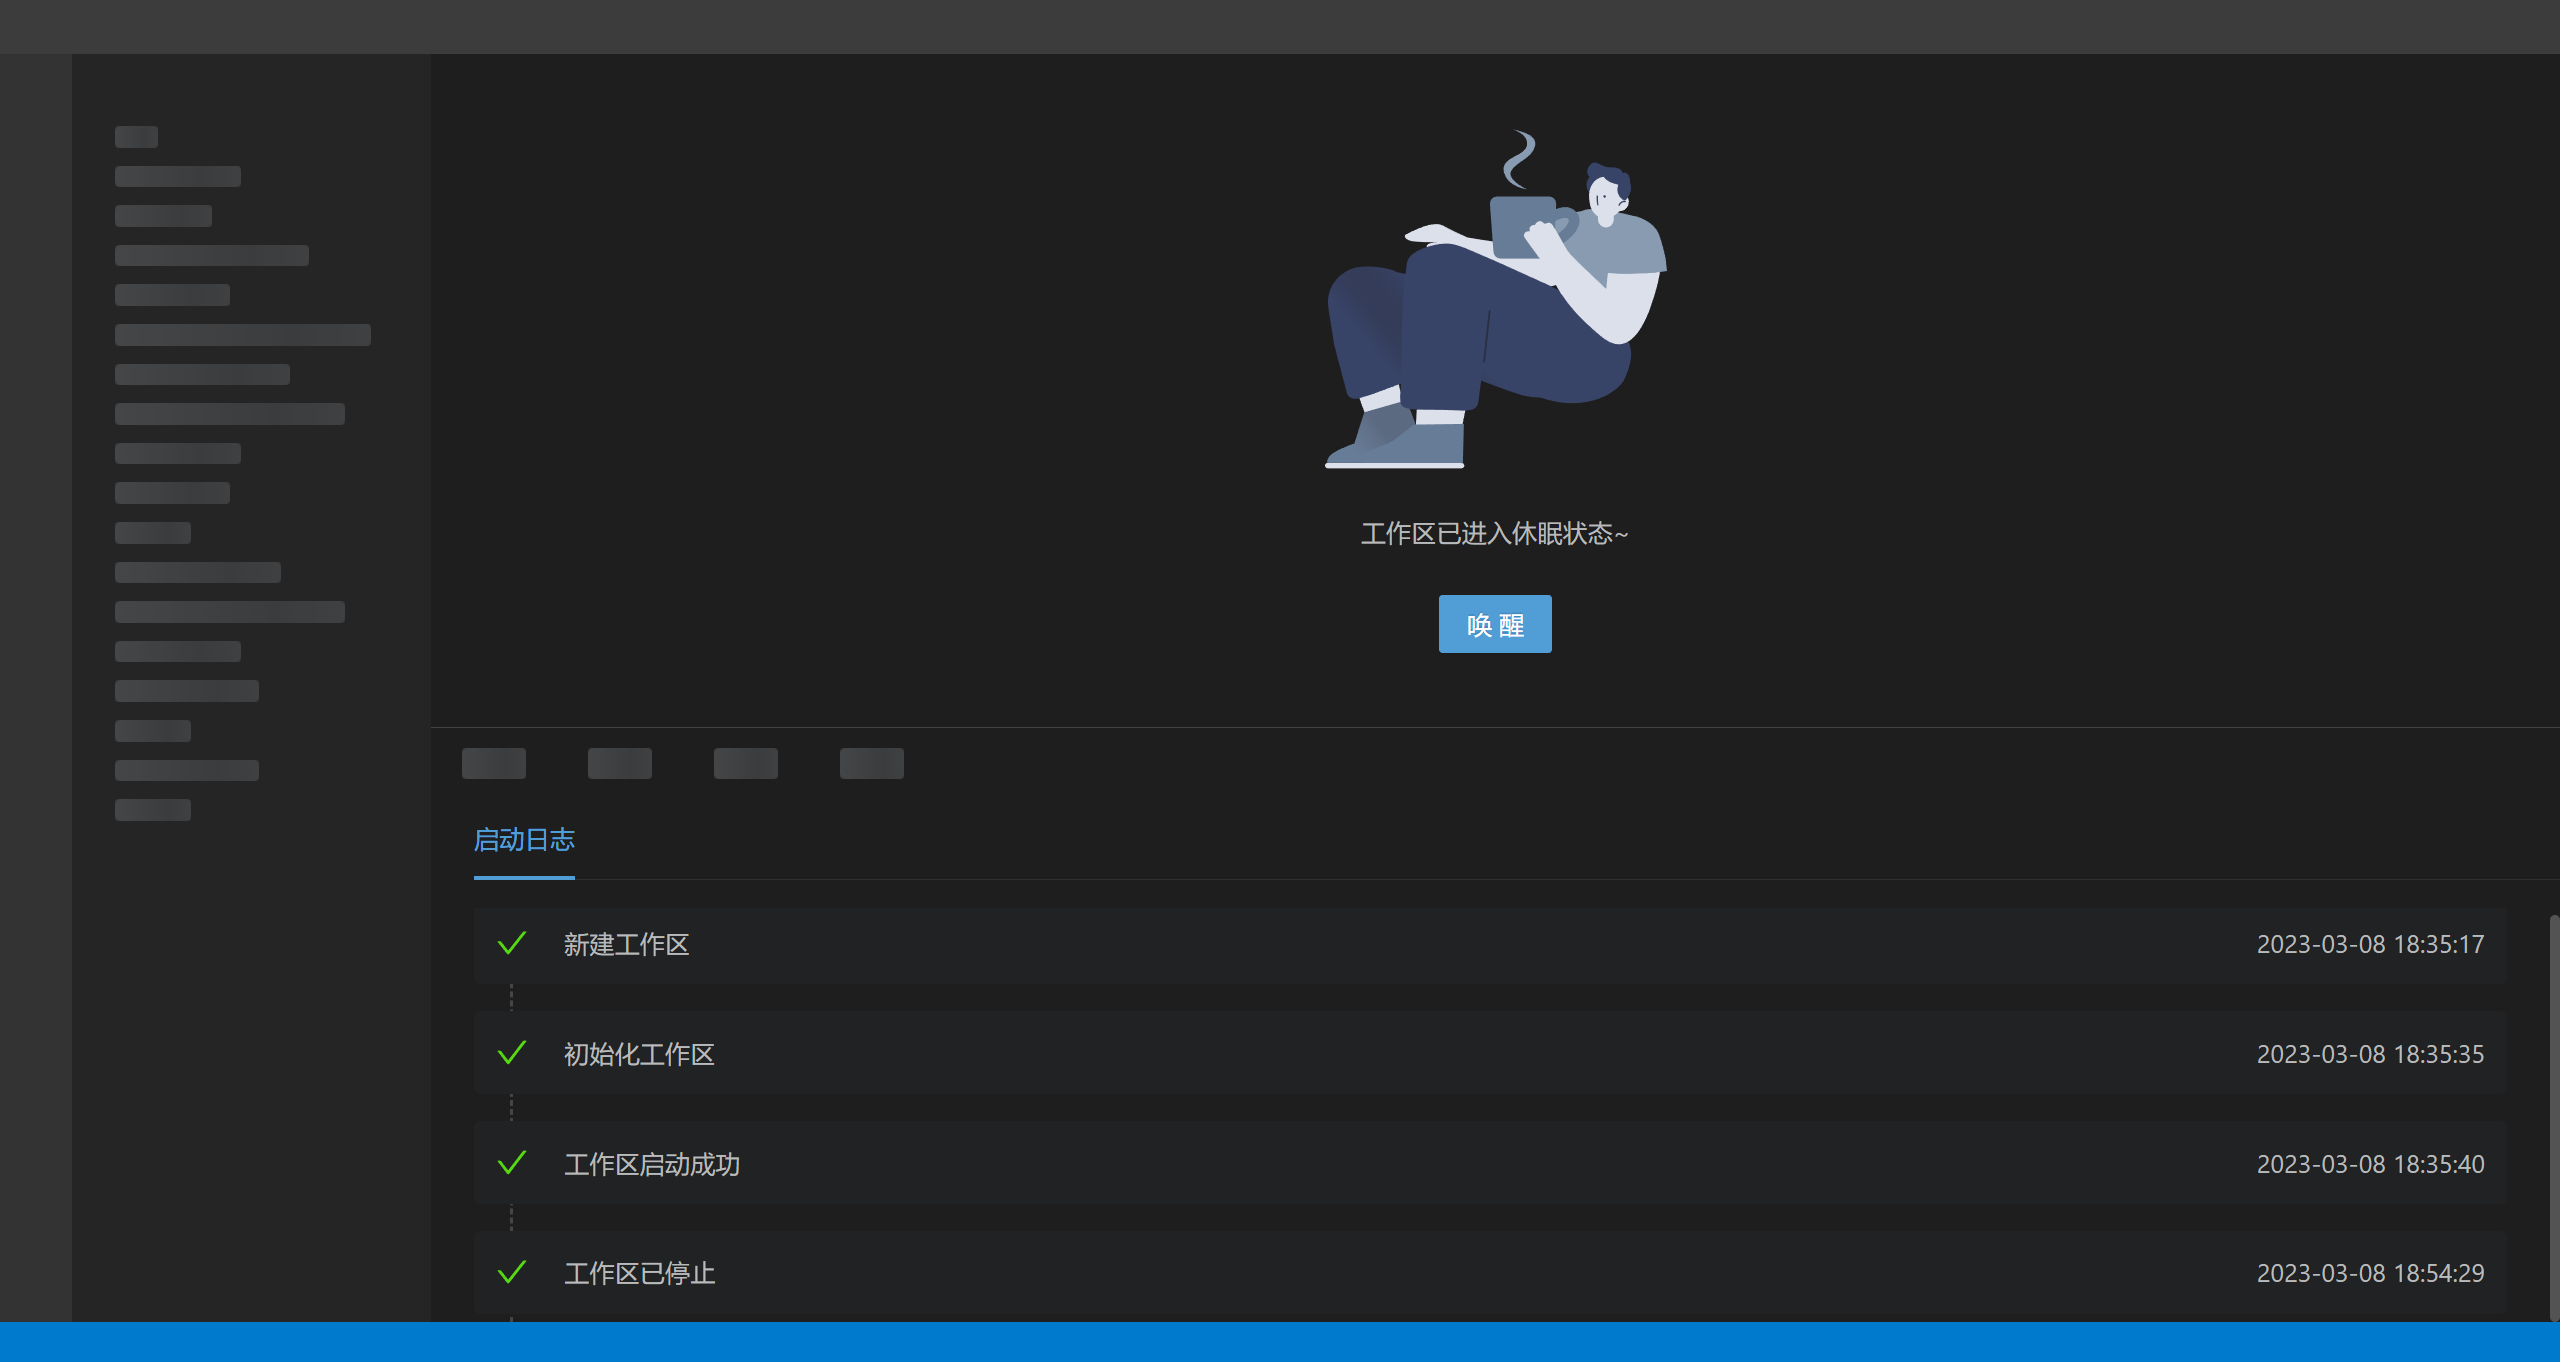Click green checkmark beside 工作区启动成功
The image size is (2560, 1362).
point(511,1163)
